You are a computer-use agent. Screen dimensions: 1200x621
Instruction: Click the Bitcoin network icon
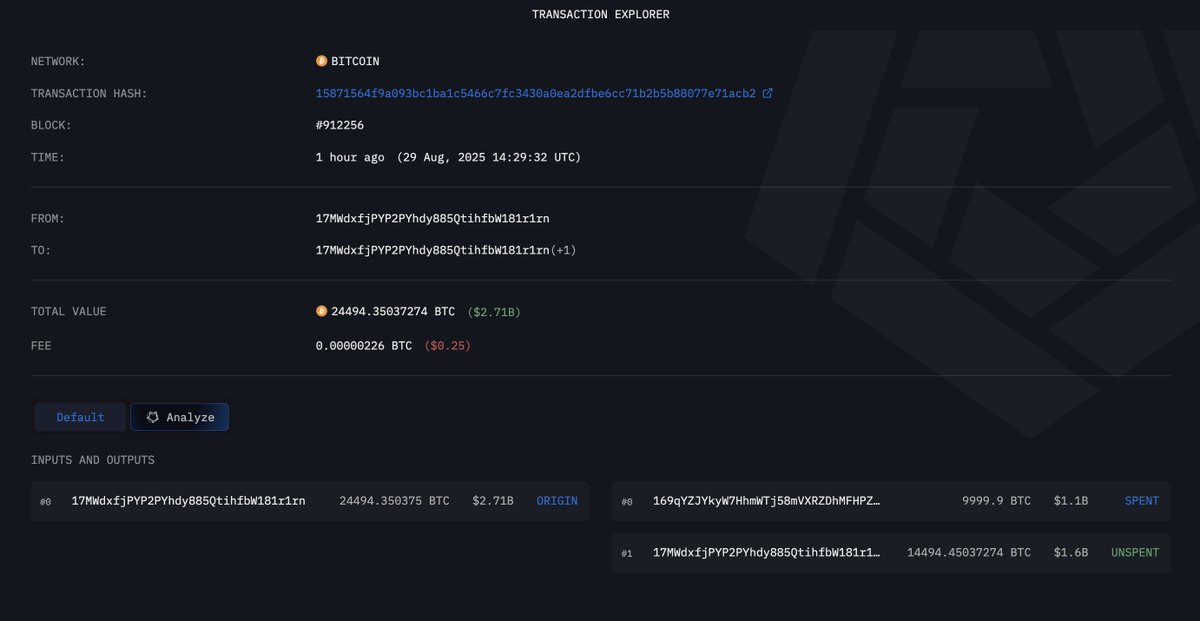(x=322, y=61)
